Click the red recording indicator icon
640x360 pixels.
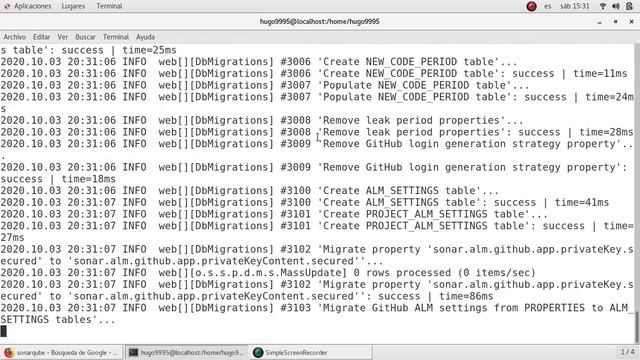point(531,6)
